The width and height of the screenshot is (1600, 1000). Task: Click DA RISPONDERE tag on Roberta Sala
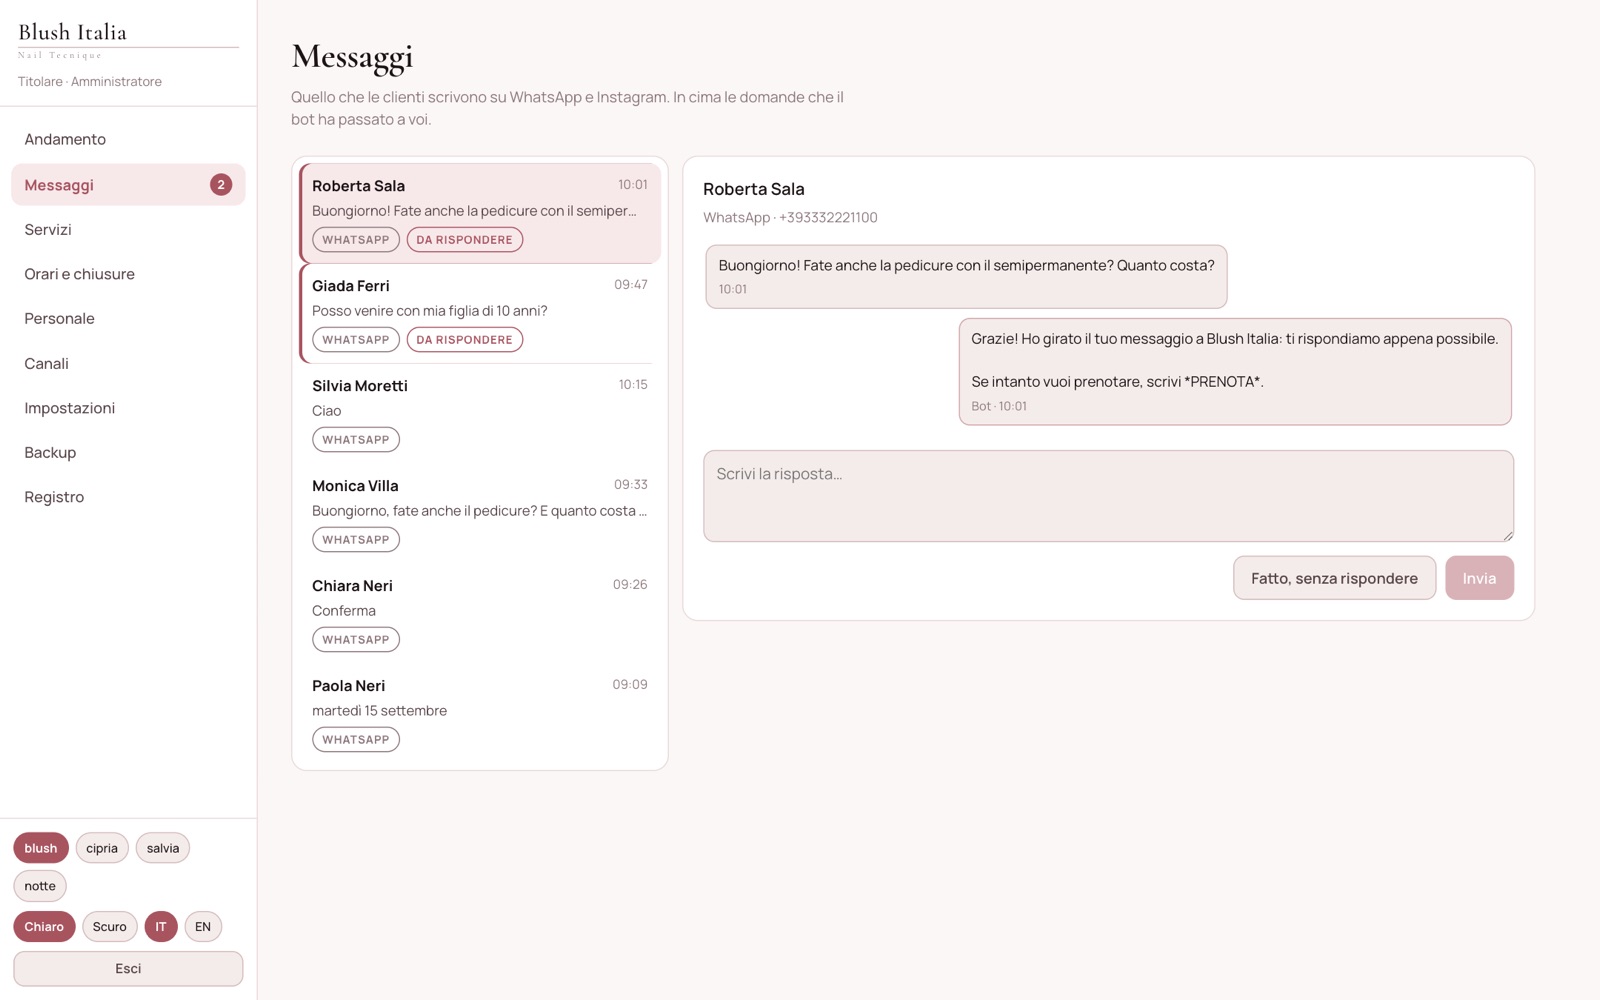(x=464, y=240)
